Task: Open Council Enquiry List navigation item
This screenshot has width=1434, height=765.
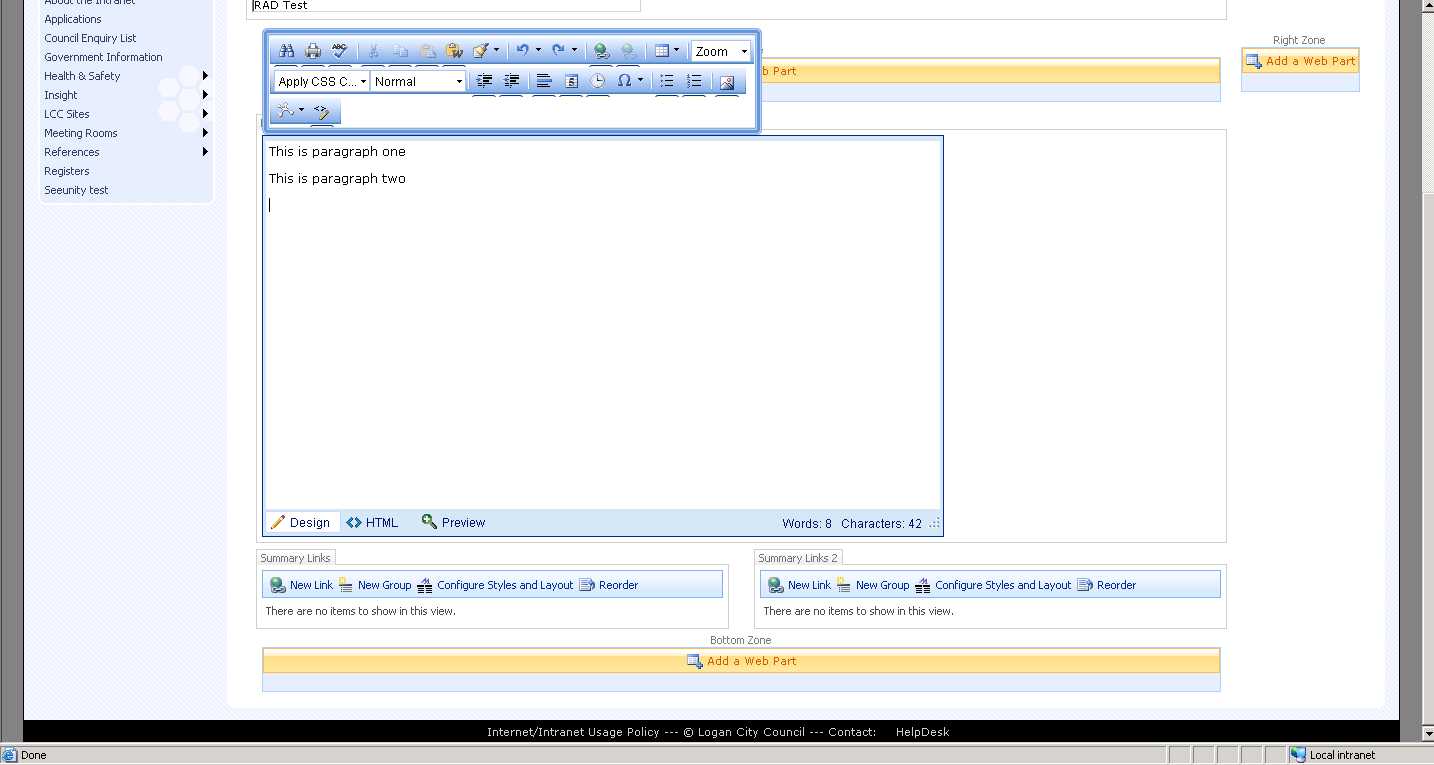Action: coord(90,38)
